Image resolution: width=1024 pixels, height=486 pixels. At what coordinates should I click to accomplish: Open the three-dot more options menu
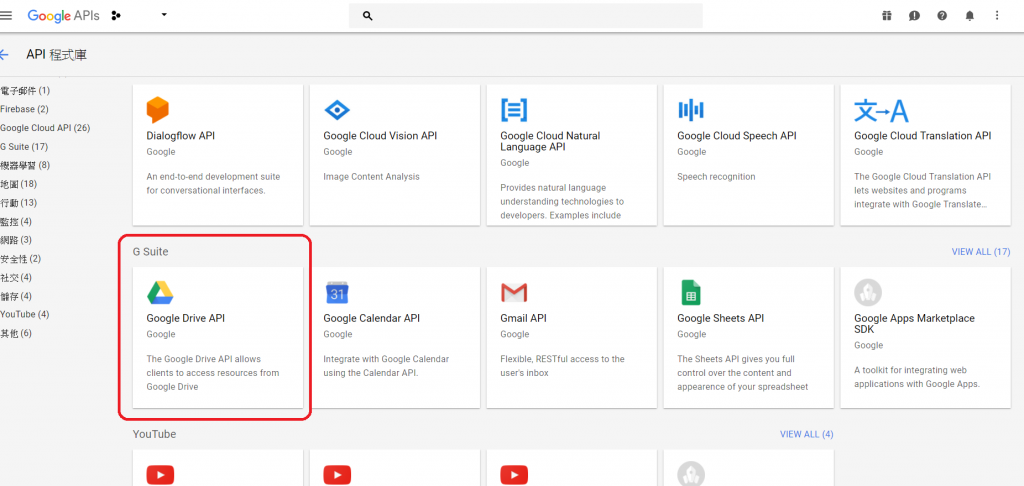997,16
